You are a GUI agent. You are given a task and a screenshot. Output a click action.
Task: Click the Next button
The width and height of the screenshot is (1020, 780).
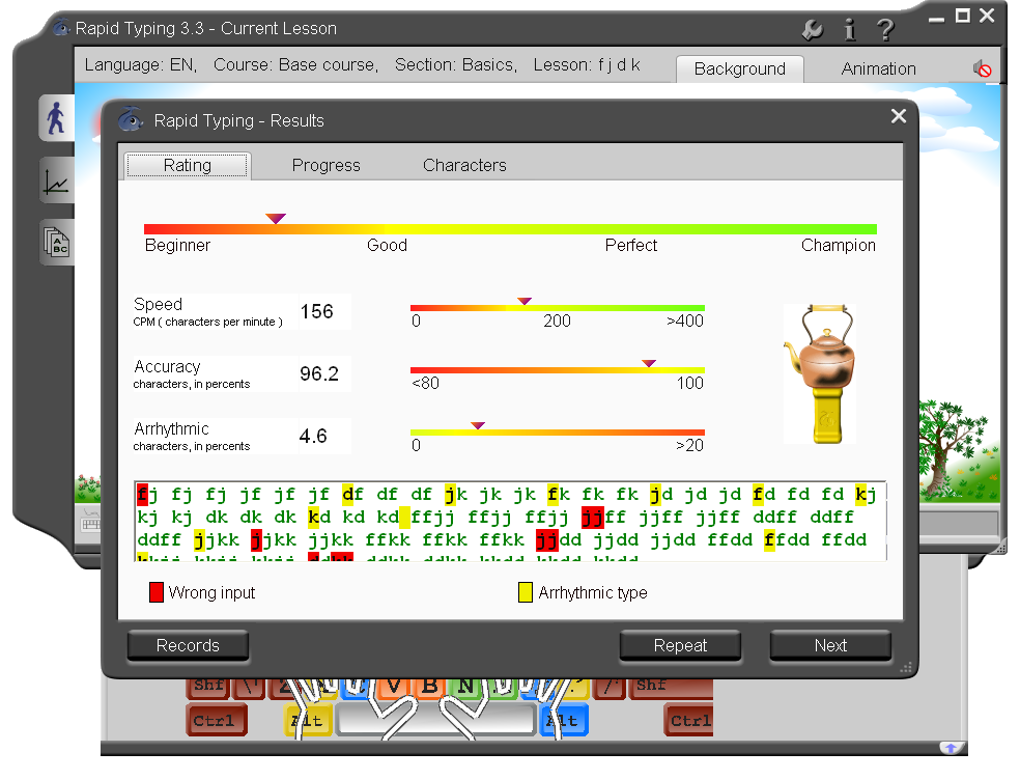tap(831, 645)
